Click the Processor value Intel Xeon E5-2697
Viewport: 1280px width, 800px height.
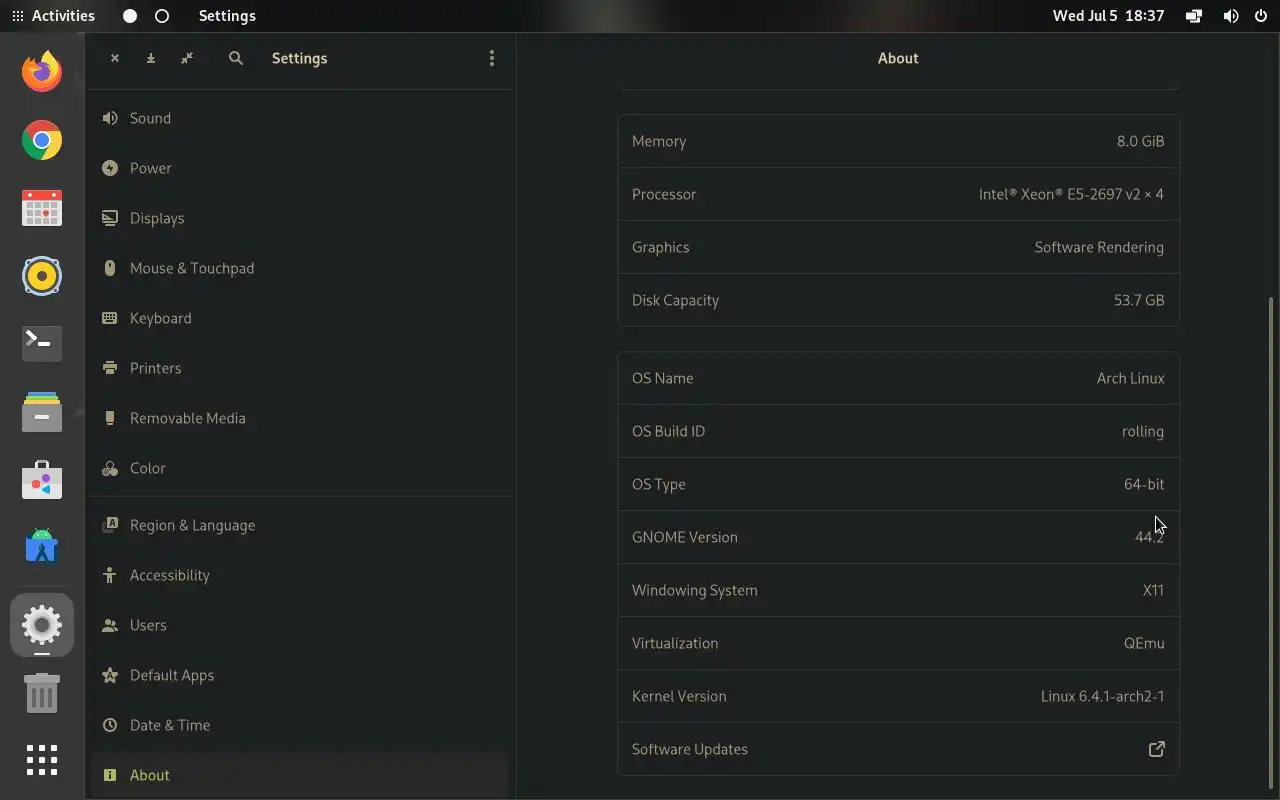point(1071,194)
